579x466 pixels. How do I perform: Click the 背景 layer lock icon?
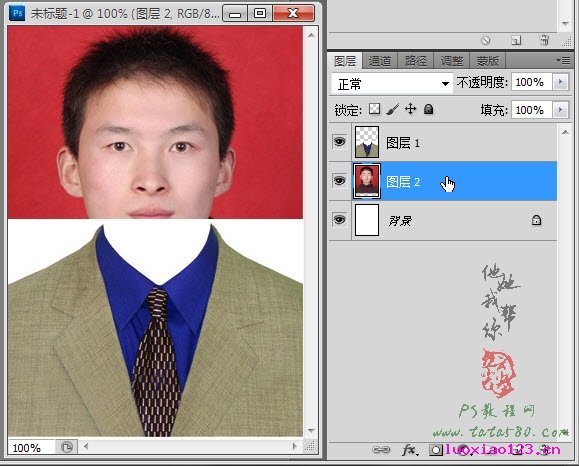pyautogui.click(x=536, y=220)
